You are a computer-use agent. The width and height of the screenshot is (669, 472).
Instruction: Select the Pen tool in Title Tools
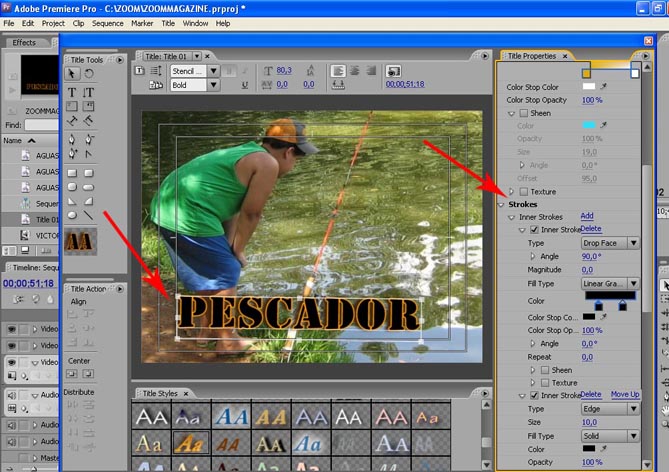coord(73,139)
